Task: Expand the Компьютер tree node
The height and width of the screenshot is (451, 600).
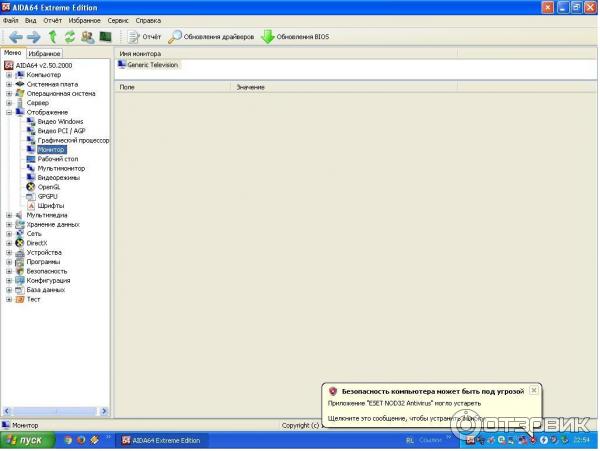Action: click(9, 75)
